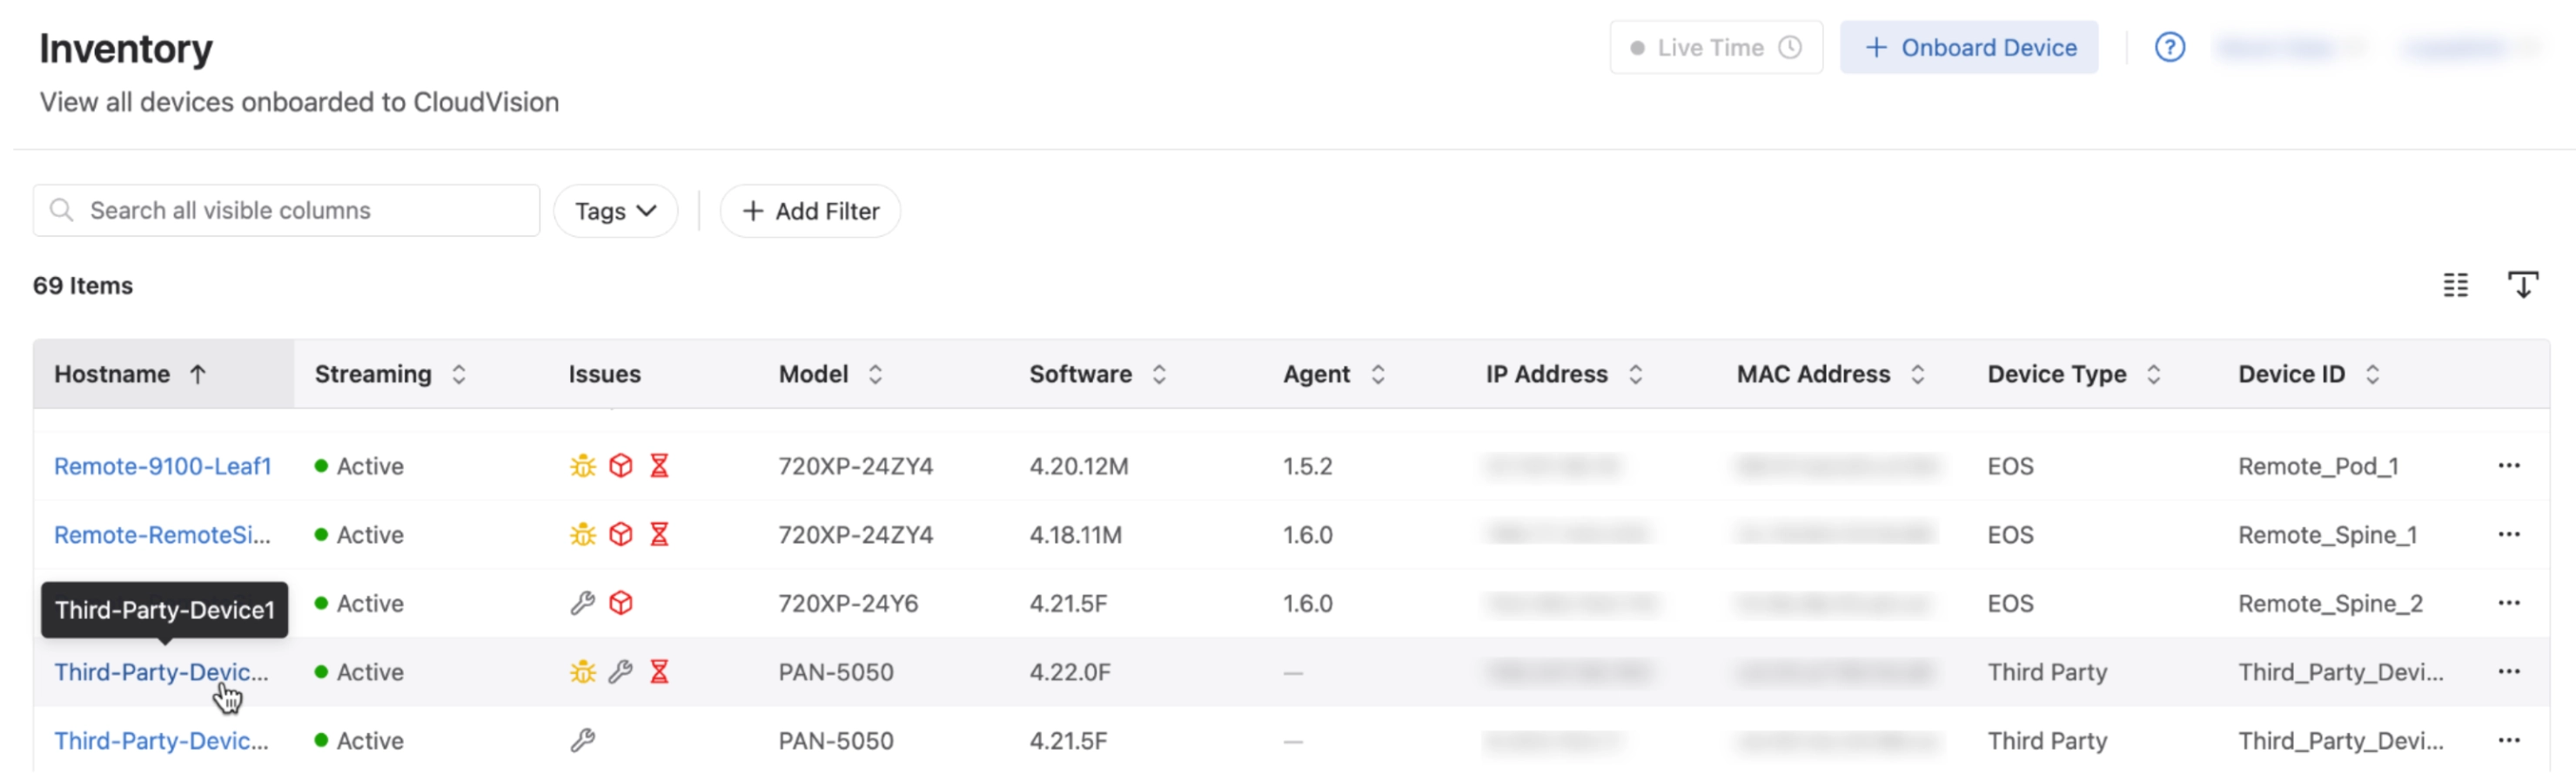This screenshot has height=775, width=2576.
Task: Click the help question mark icon
Action: point(2168,47)
